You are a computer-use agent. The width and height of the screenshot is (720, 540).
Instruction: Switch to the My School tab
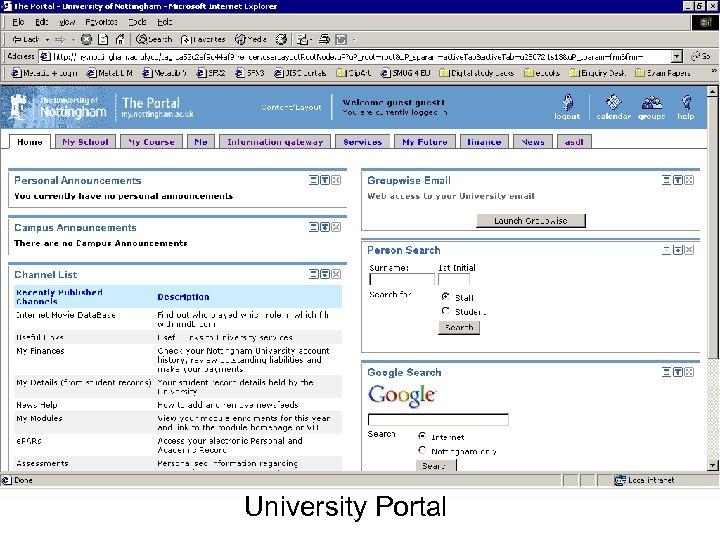point(85,142)
